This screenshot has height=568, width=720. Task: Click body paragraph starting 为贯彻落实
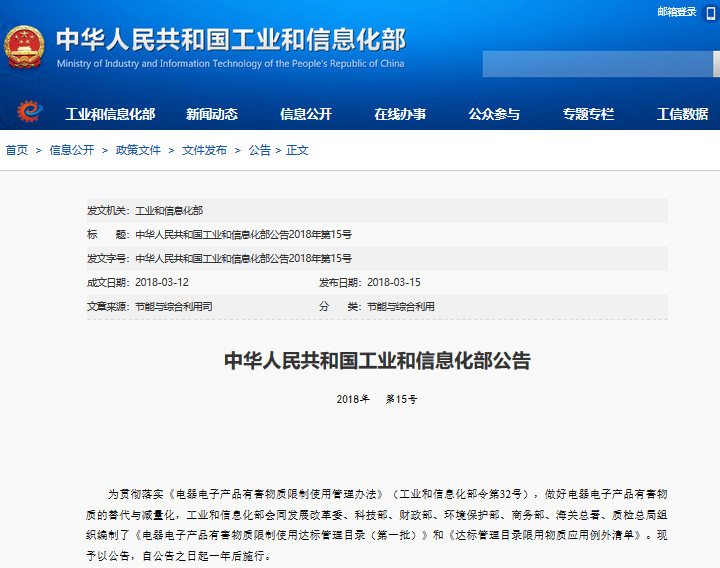(x=377, y=525)
